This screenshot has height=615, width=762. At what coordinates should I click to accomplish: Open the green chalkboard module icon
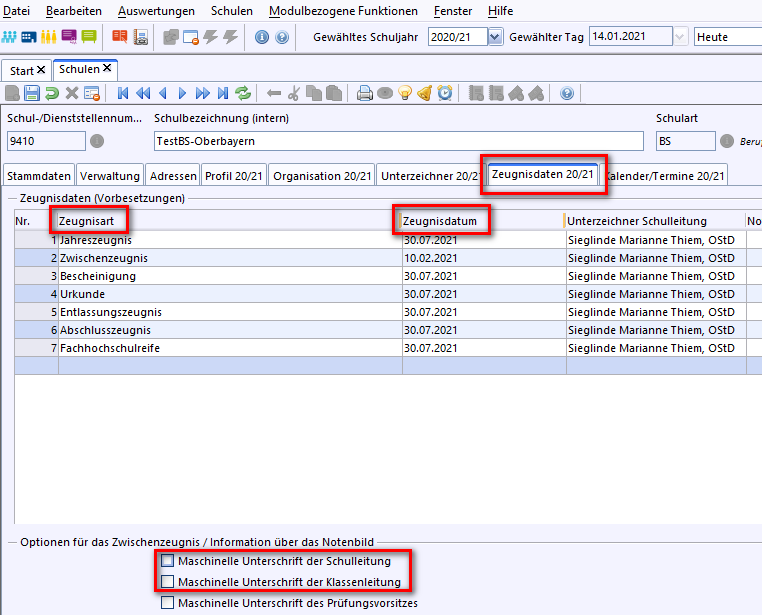pos(89,37)
